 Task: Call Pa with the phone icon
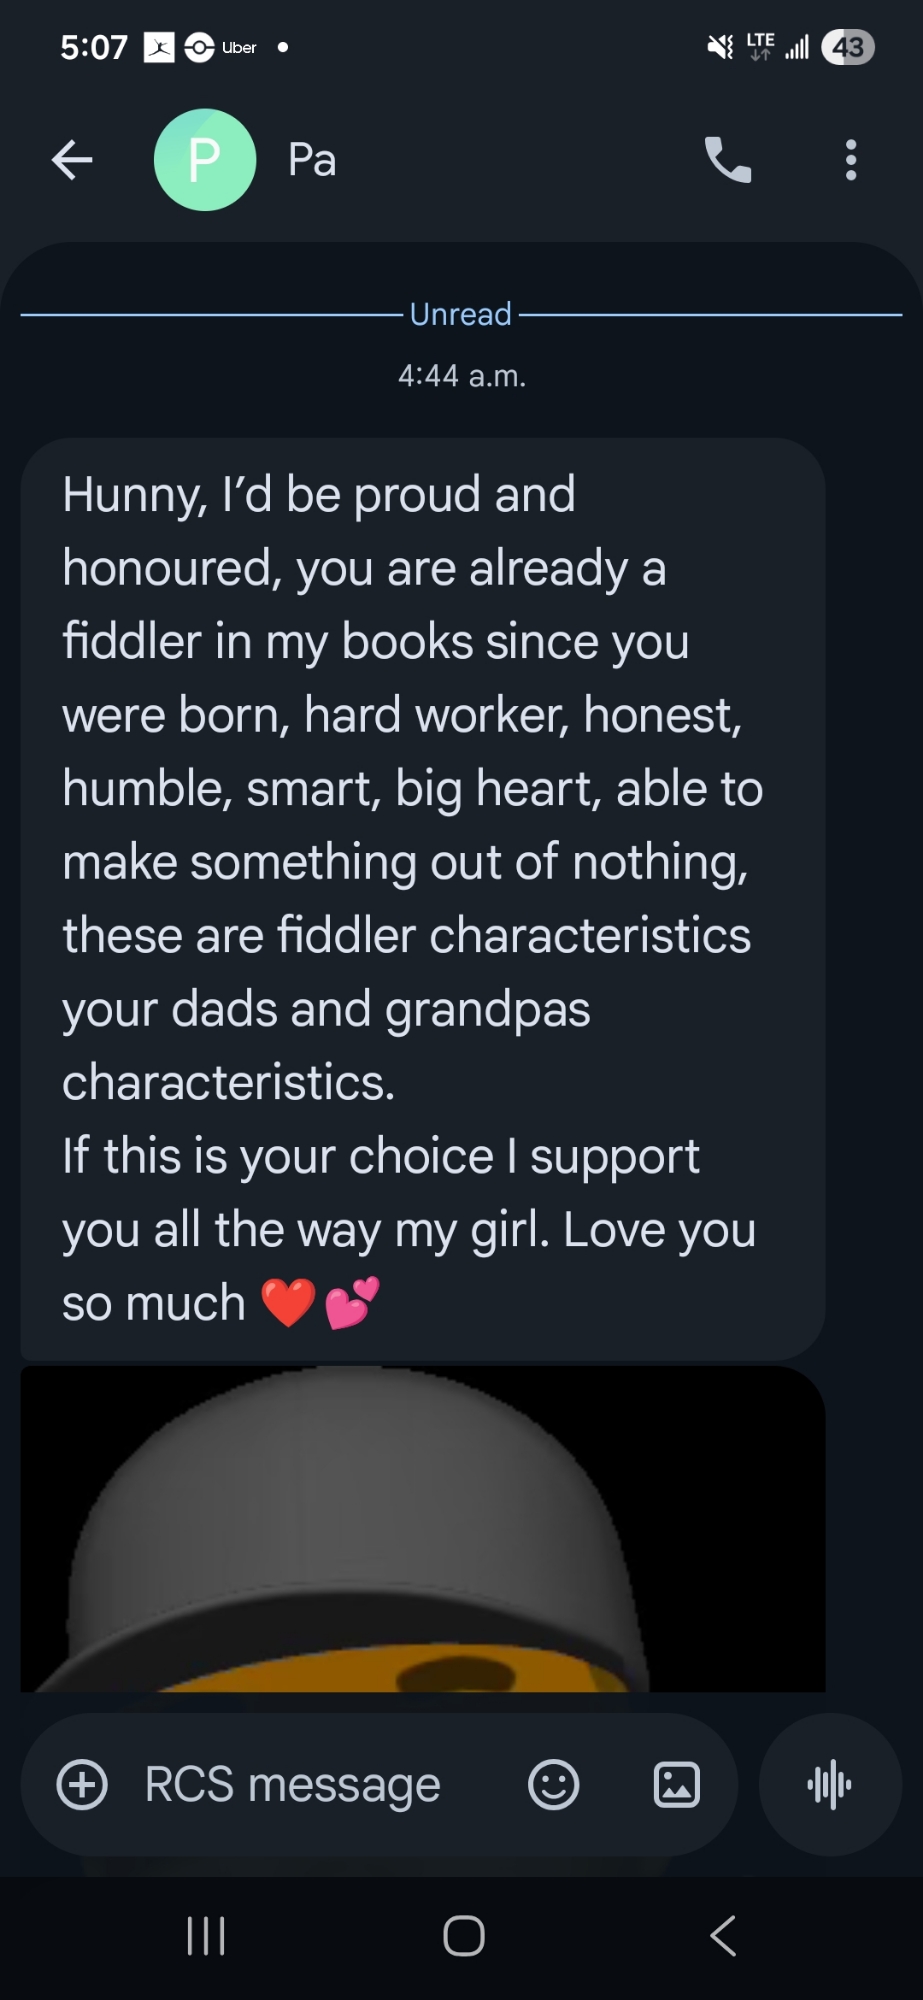click(728, 159)
